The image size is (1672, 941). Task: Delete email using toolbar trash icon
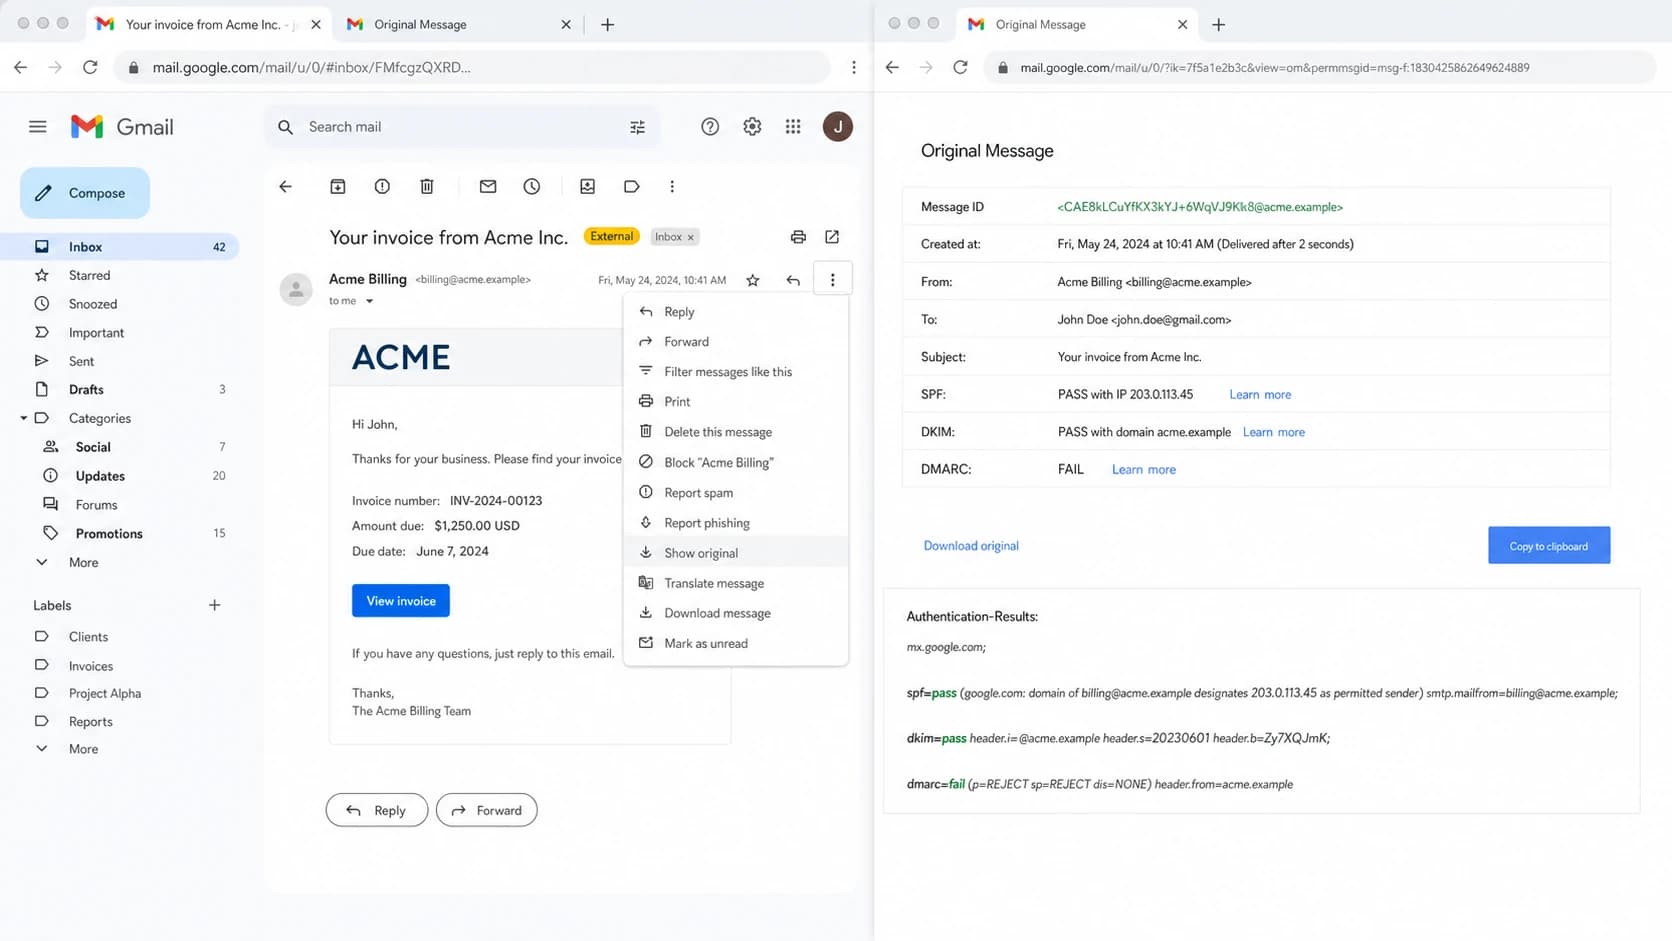point(427,186)
